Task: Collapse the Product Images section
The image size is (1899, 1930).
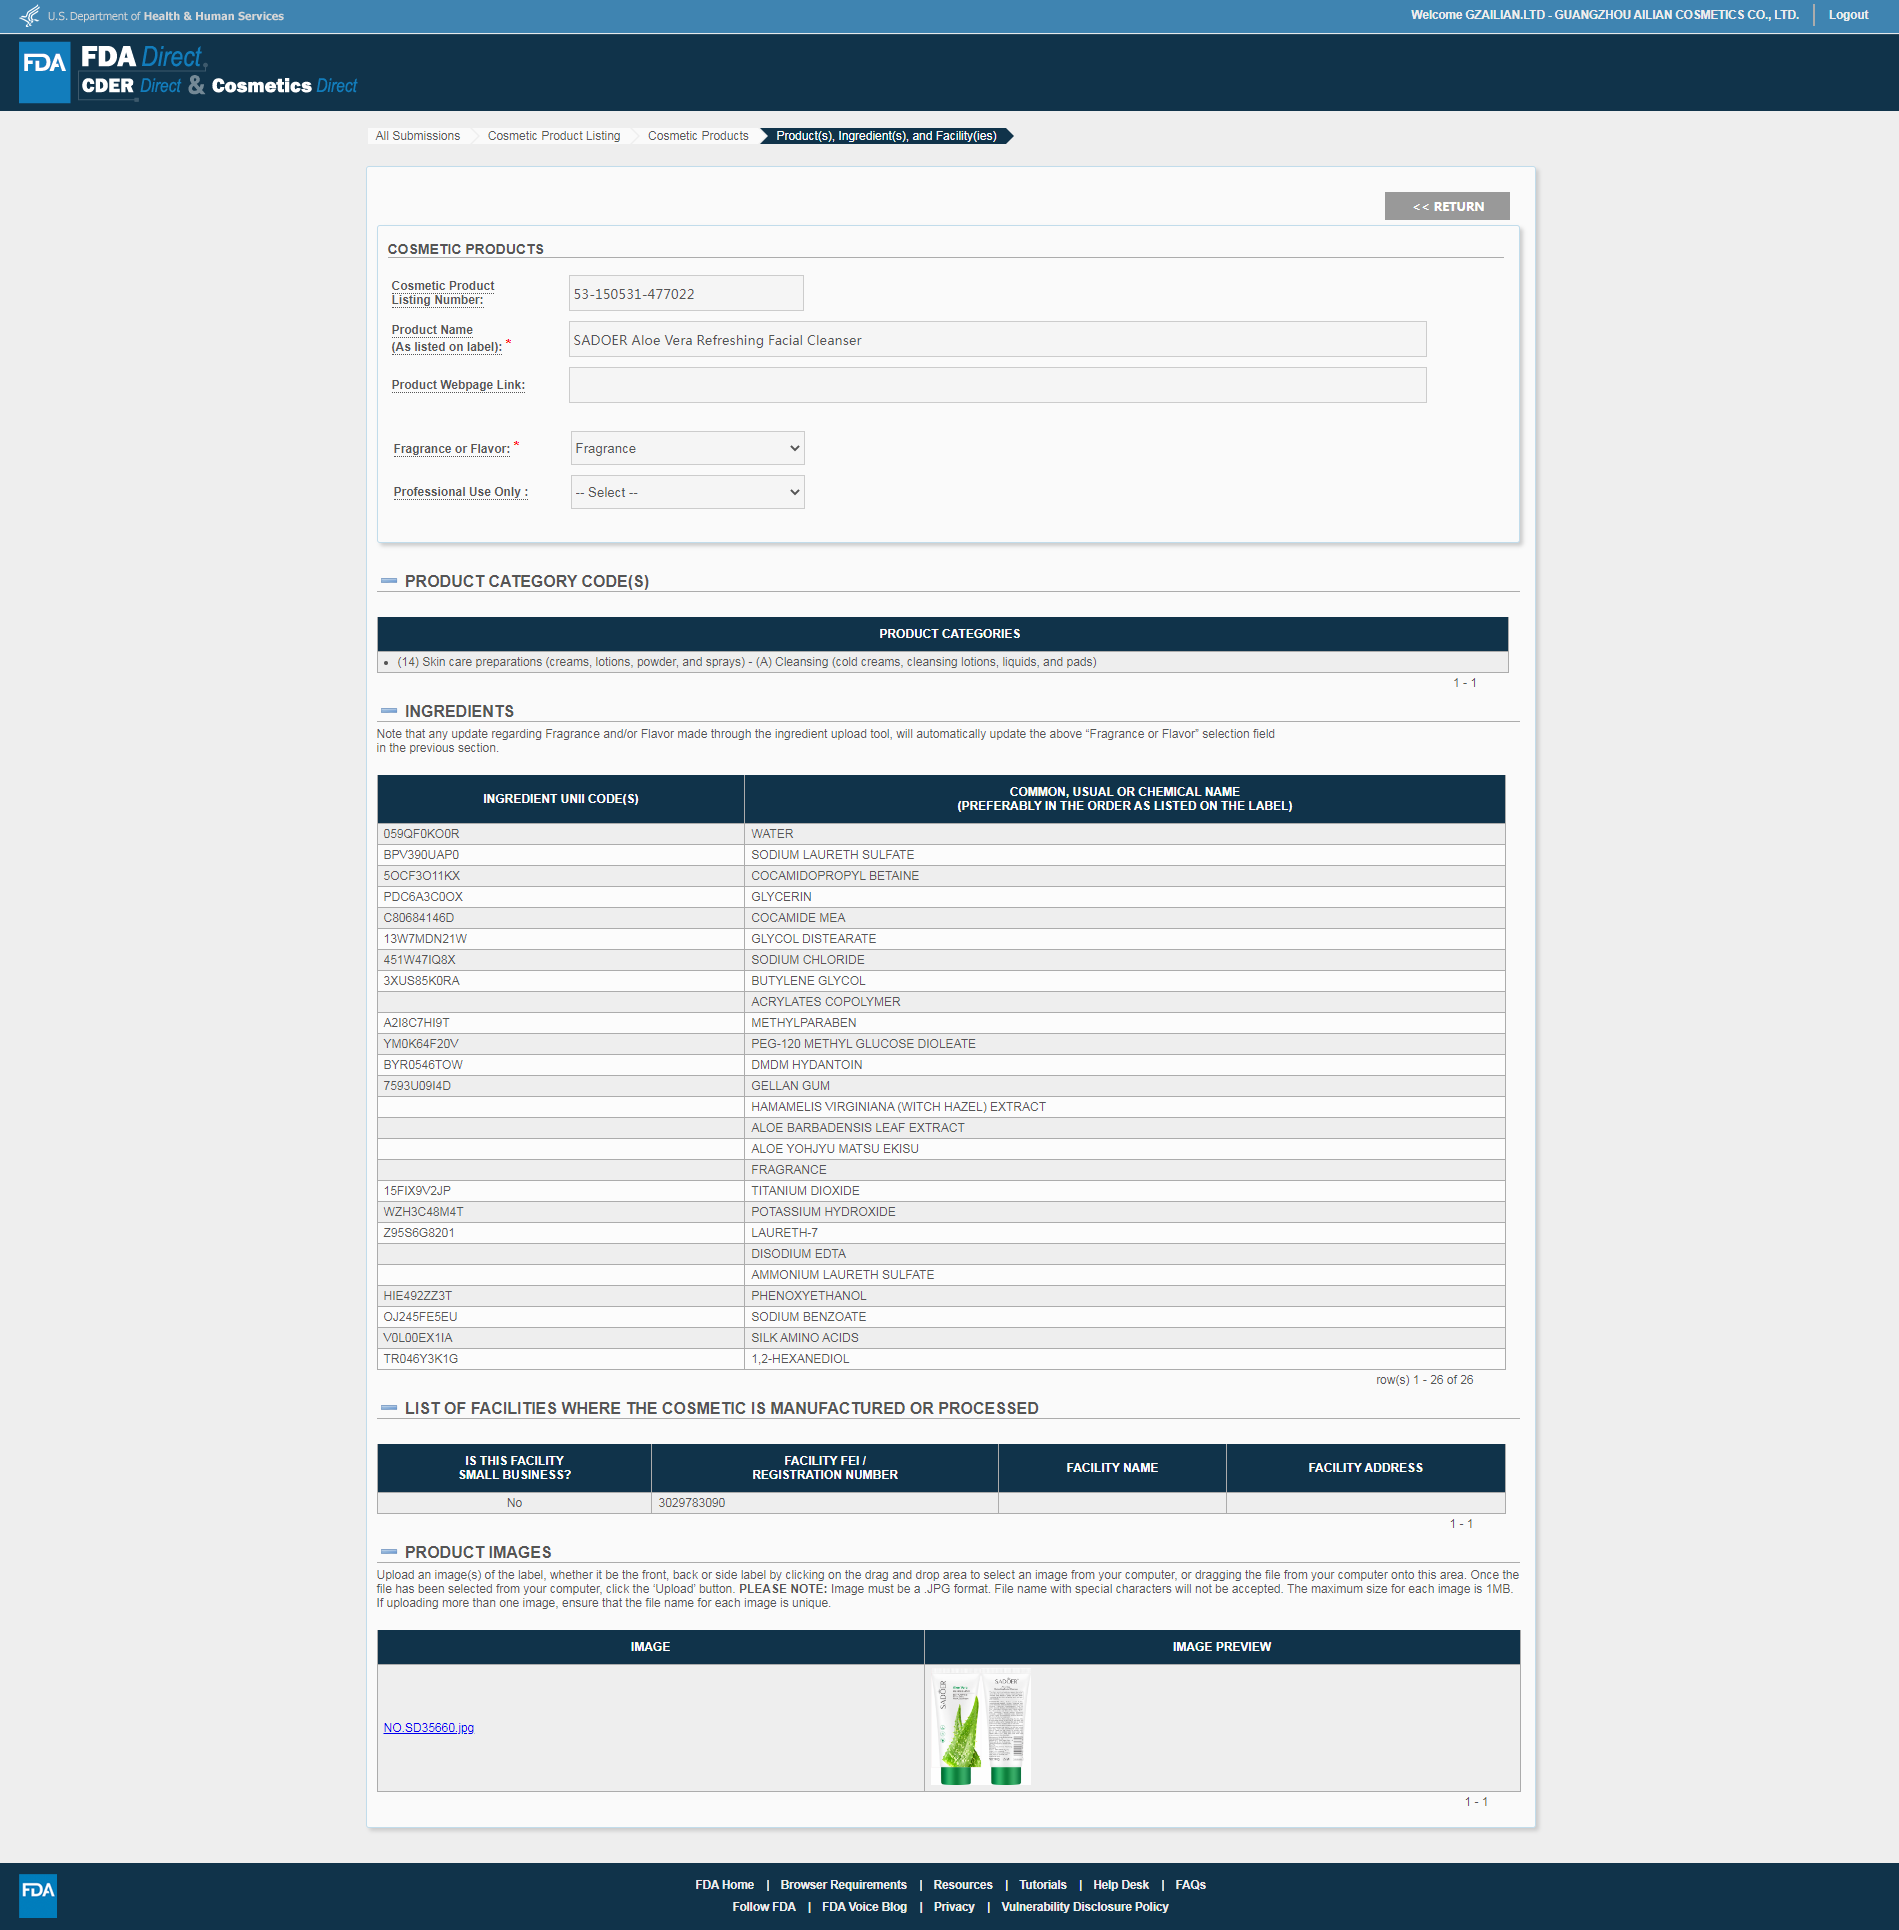Action: pos(389,1552)
